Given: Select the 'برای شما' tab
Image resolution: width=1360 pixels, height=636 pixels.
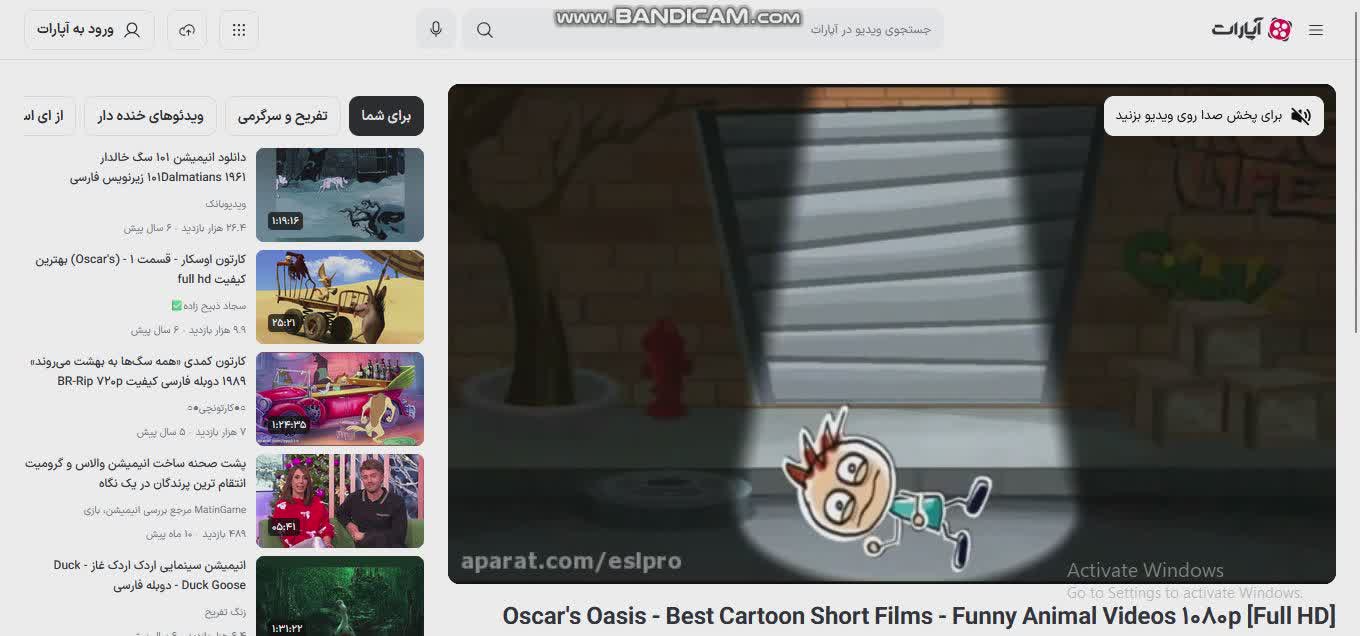Looking at the screenshot, I should click(x=386, y=116).
